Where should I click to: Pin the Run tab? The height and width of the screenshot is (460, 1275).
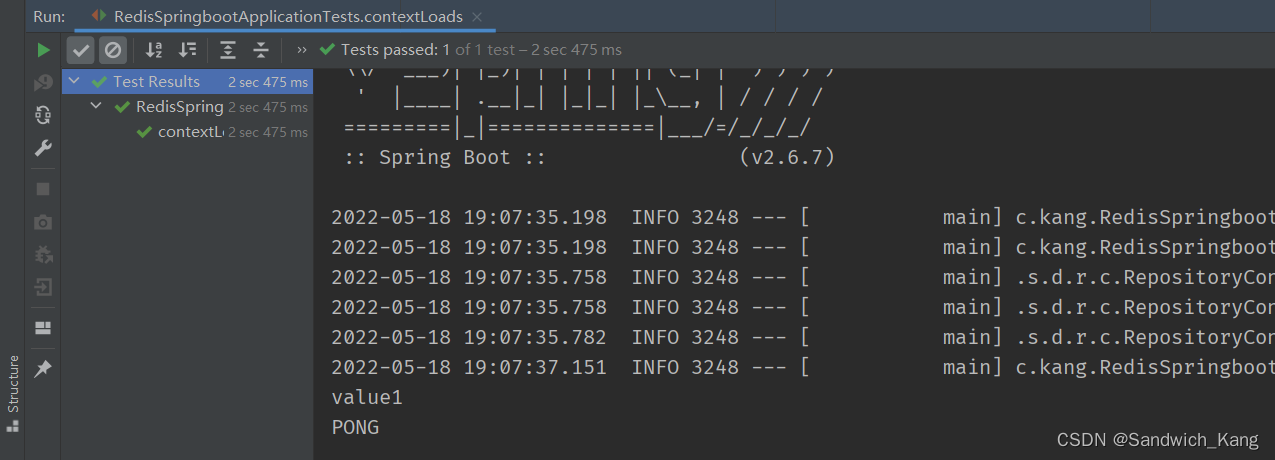(x=43, y=369)
